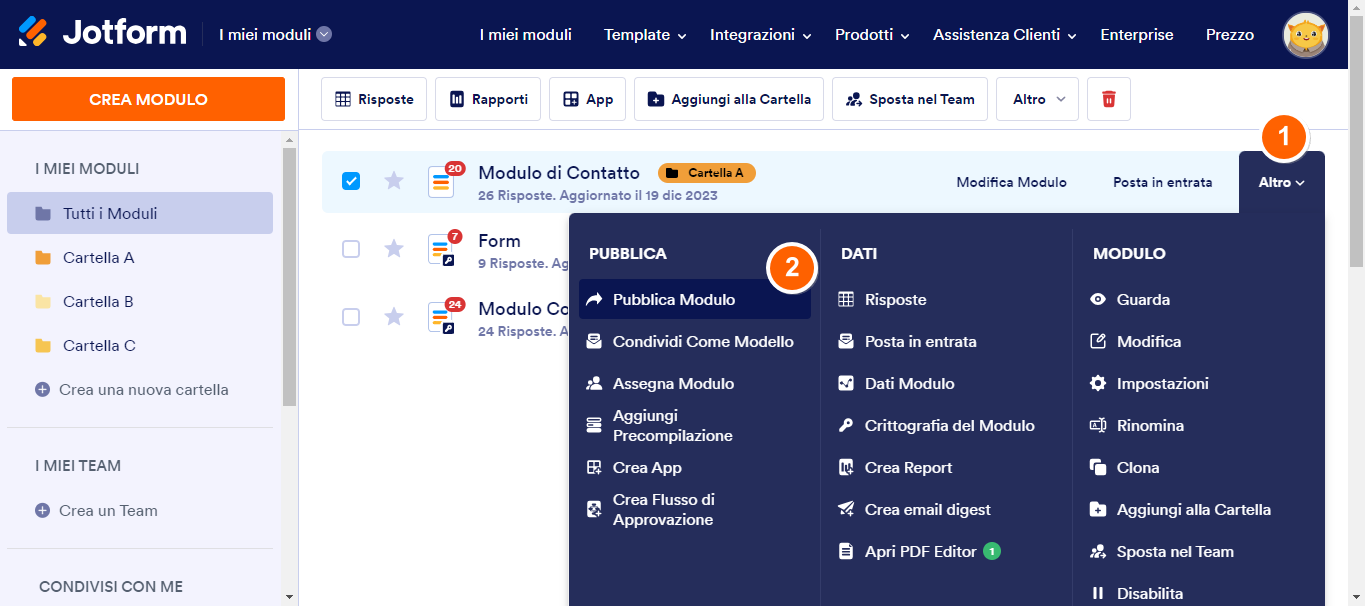Click the Risposte toolbar button
1365x606 pixels.
click(x=374, y=99)
